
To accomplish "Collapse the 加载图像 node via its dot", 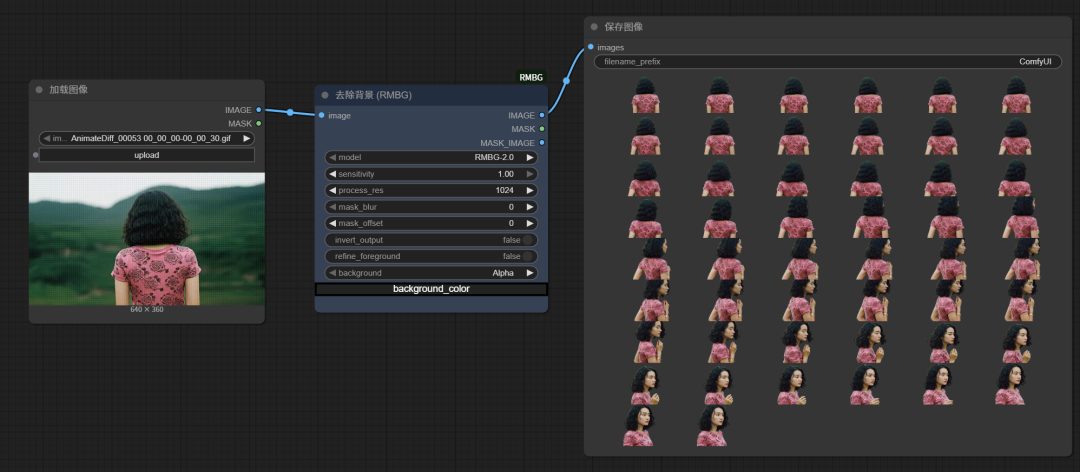I will pyautogui.click(x=39, y=90).
